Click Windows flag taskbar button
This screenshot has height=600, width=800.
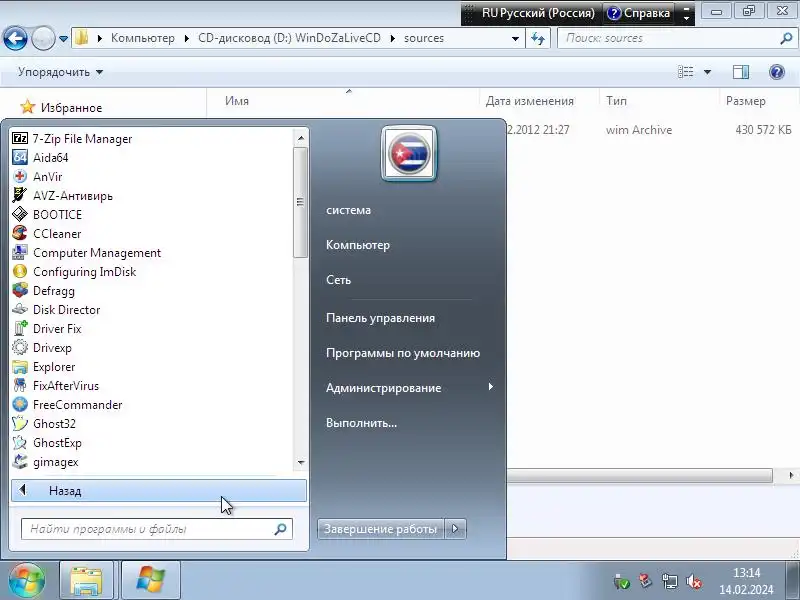pyautogui.click(x=151, y=581)
